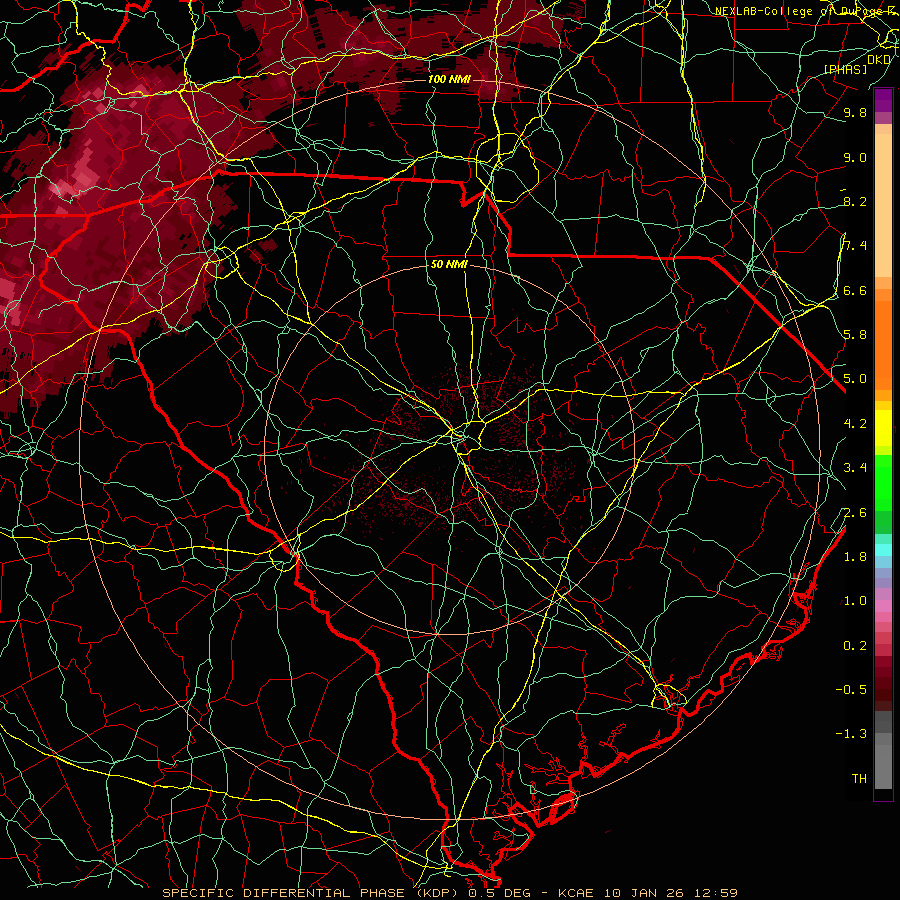Pick the orange band near 5.8
The width and height of the screenshot is (900, 900).
pyautogui.click(x=883, y=345)
